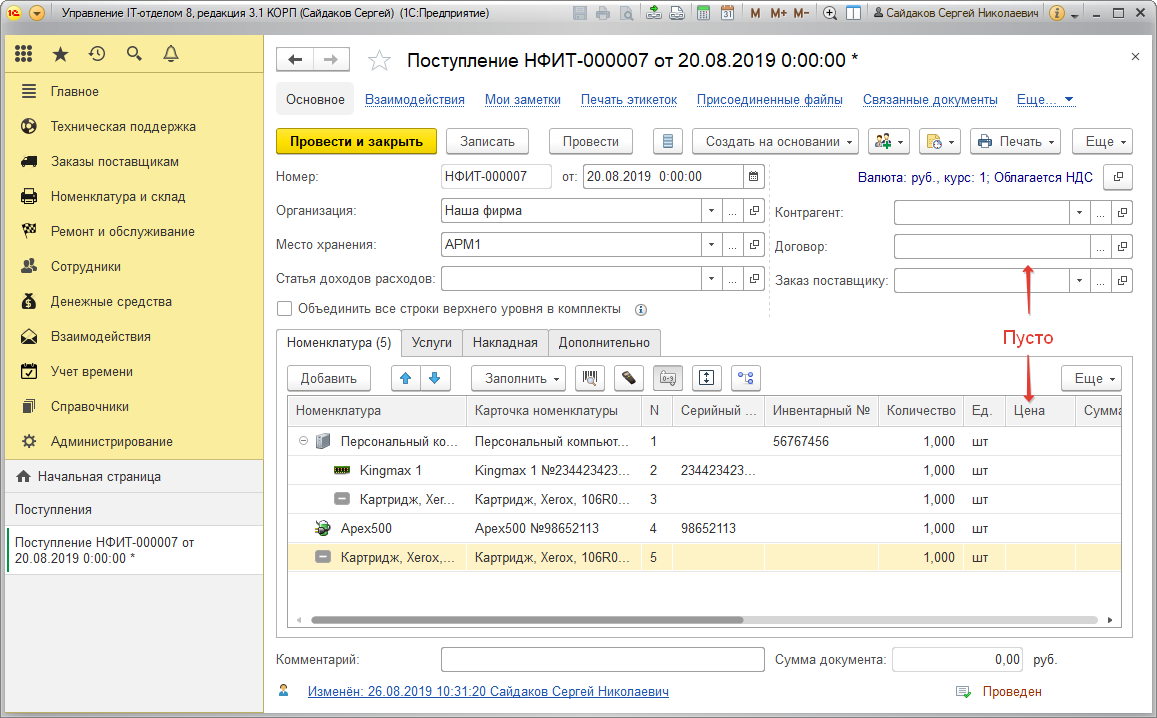Click into the Договор field
Image resolution: width=1157 pixels, height=718 pixels.
coord(992,246)
